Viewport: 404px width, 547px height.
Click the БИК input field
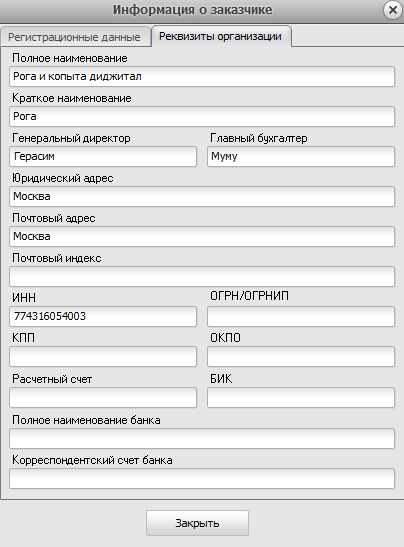(301, 397)
